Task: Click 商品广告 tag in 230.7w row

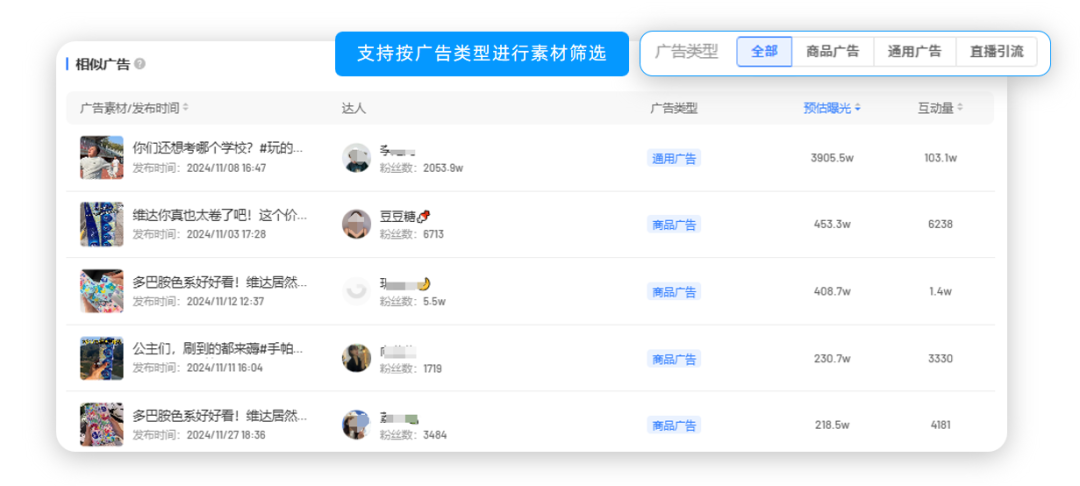Action: [674, 359]
